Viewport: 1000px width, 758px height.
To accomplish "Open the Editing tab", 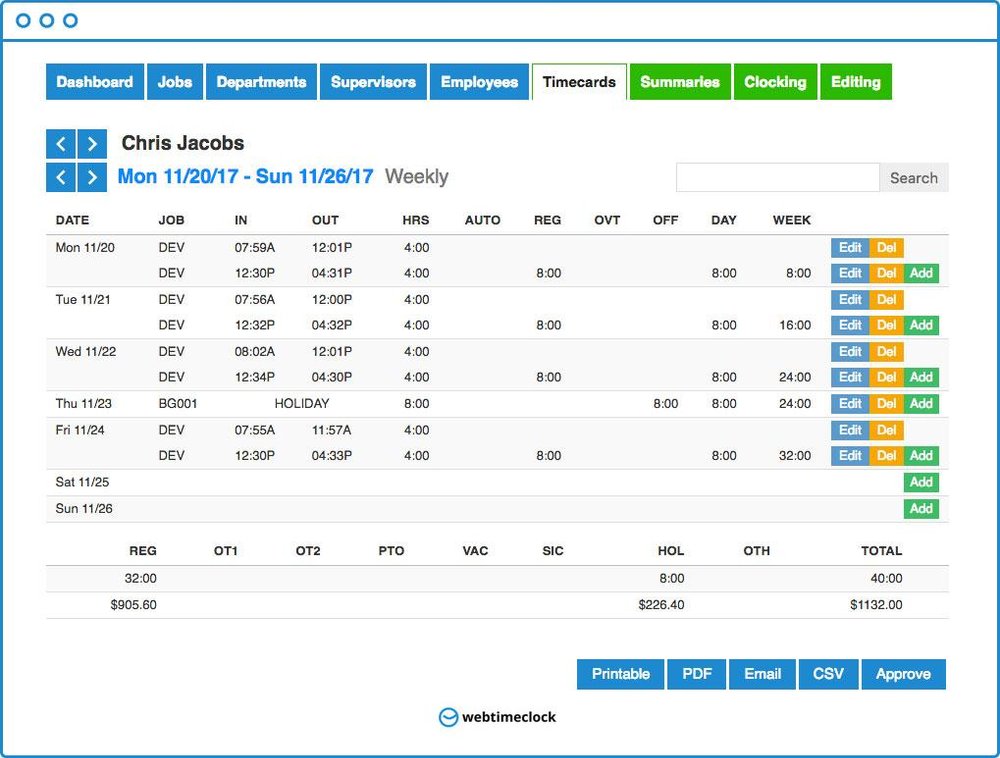I will coord(855,82).
